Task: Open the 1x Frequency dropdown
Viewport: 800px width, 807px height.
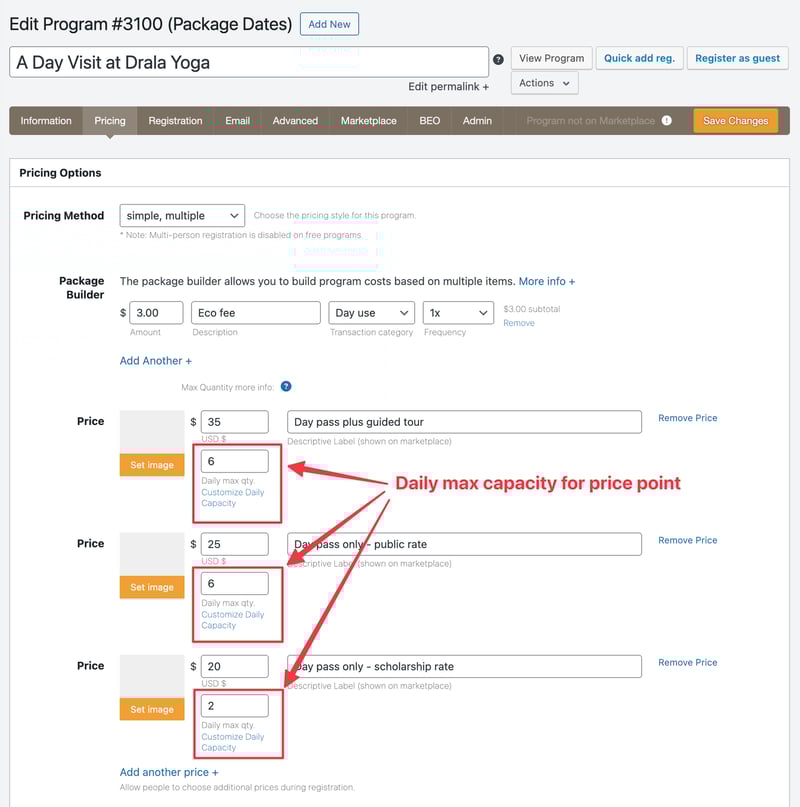Action: [x=458, y=313]
